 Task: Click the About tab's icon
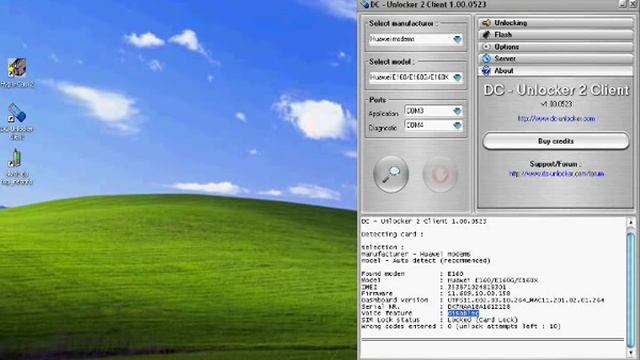[x=486, y=70]
